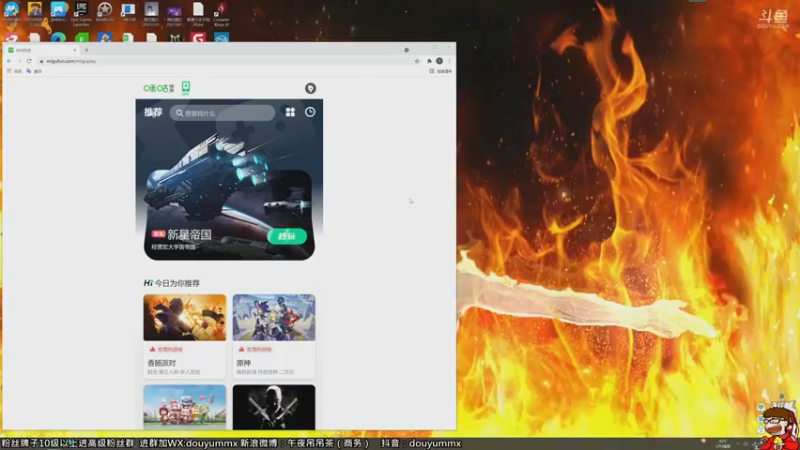Reload the migufun.com page
800x450 pixels.
[x=29, y=61]
